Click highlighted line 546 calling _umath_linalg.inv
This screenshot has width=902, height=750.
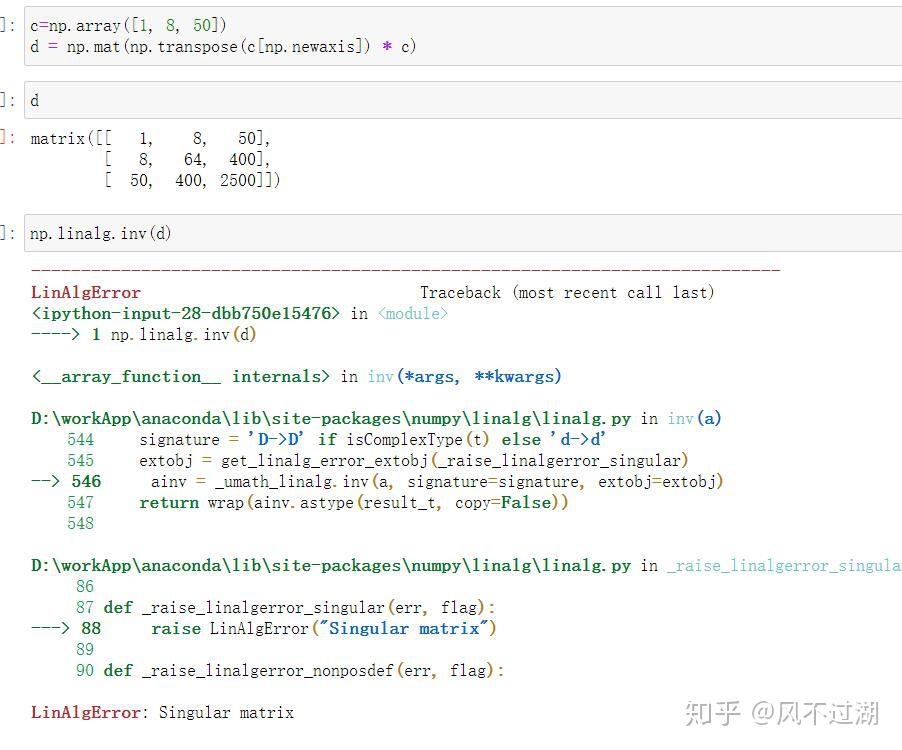[x=377, y=482]
